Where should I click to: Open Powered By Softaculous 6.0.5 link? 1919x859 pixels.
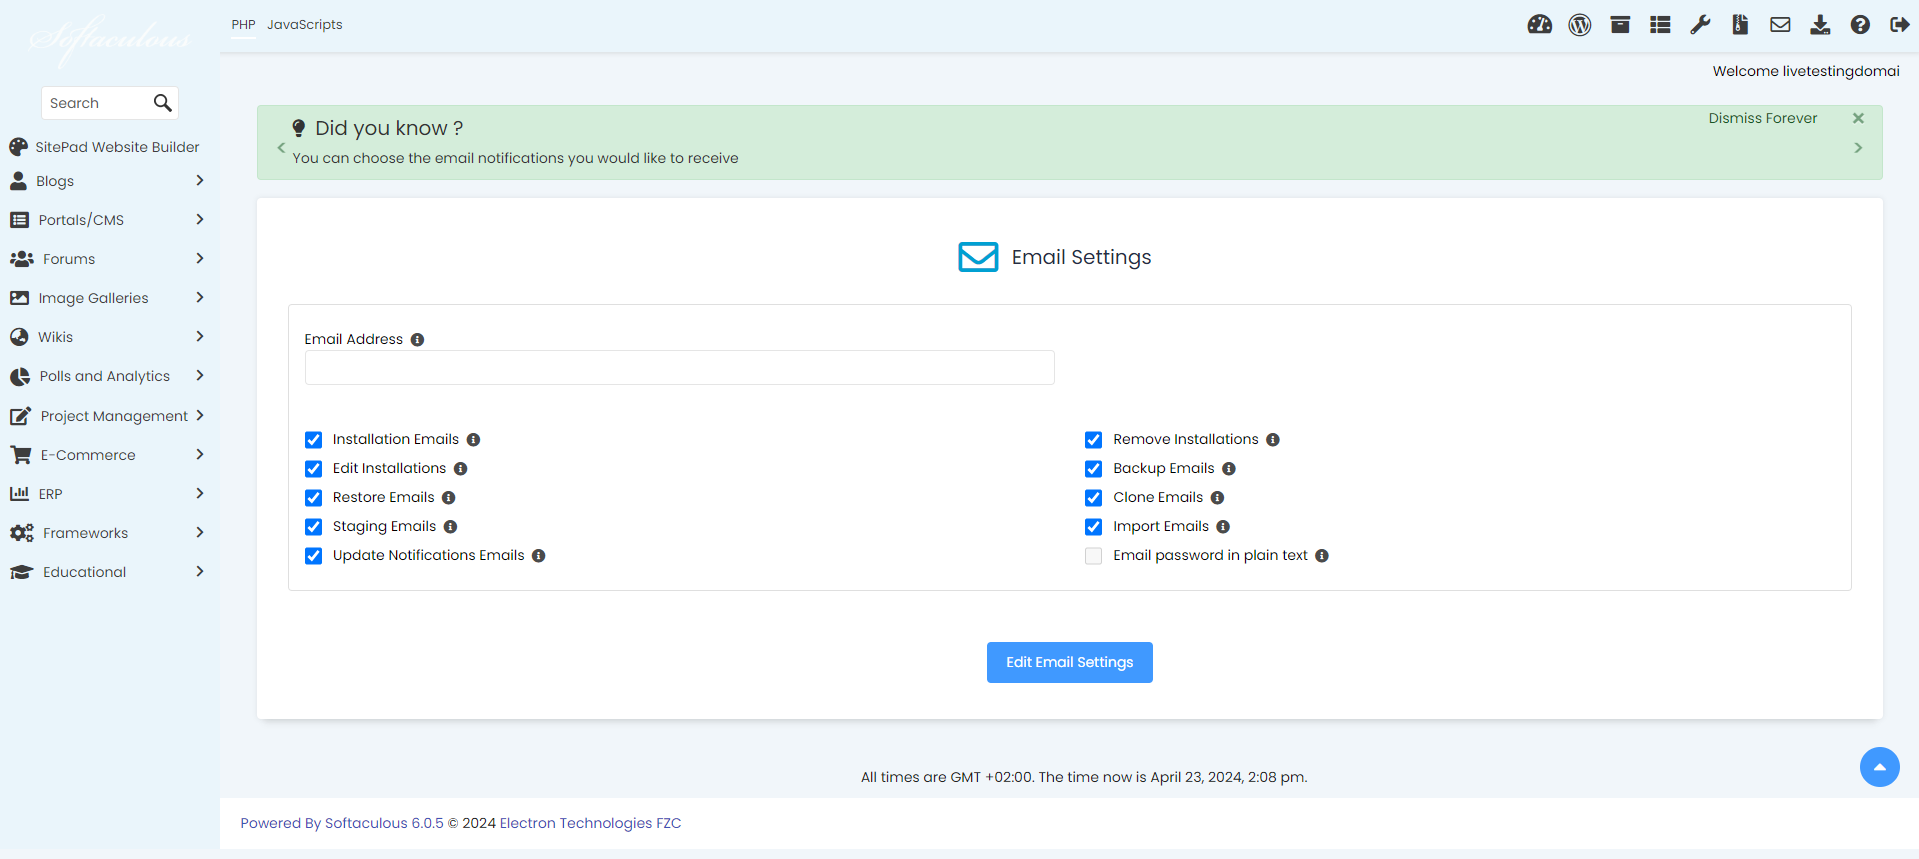pyautogui.click(x=342, y=823)
